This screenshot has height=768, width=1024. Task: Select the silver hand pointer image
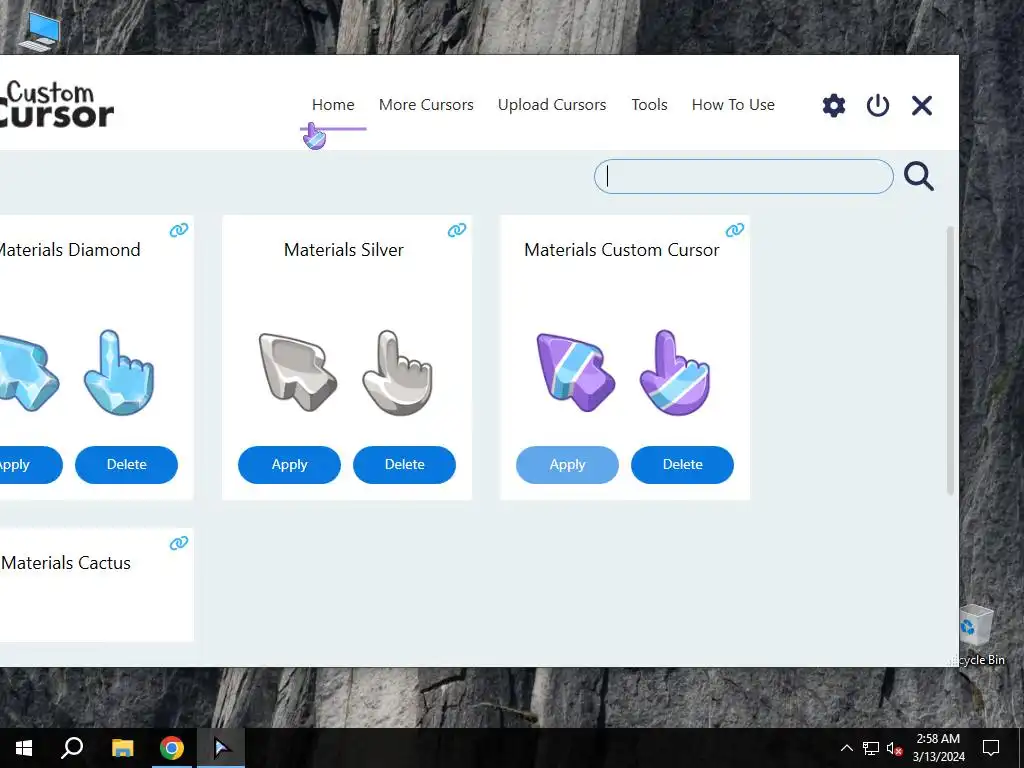click(398, 372)
